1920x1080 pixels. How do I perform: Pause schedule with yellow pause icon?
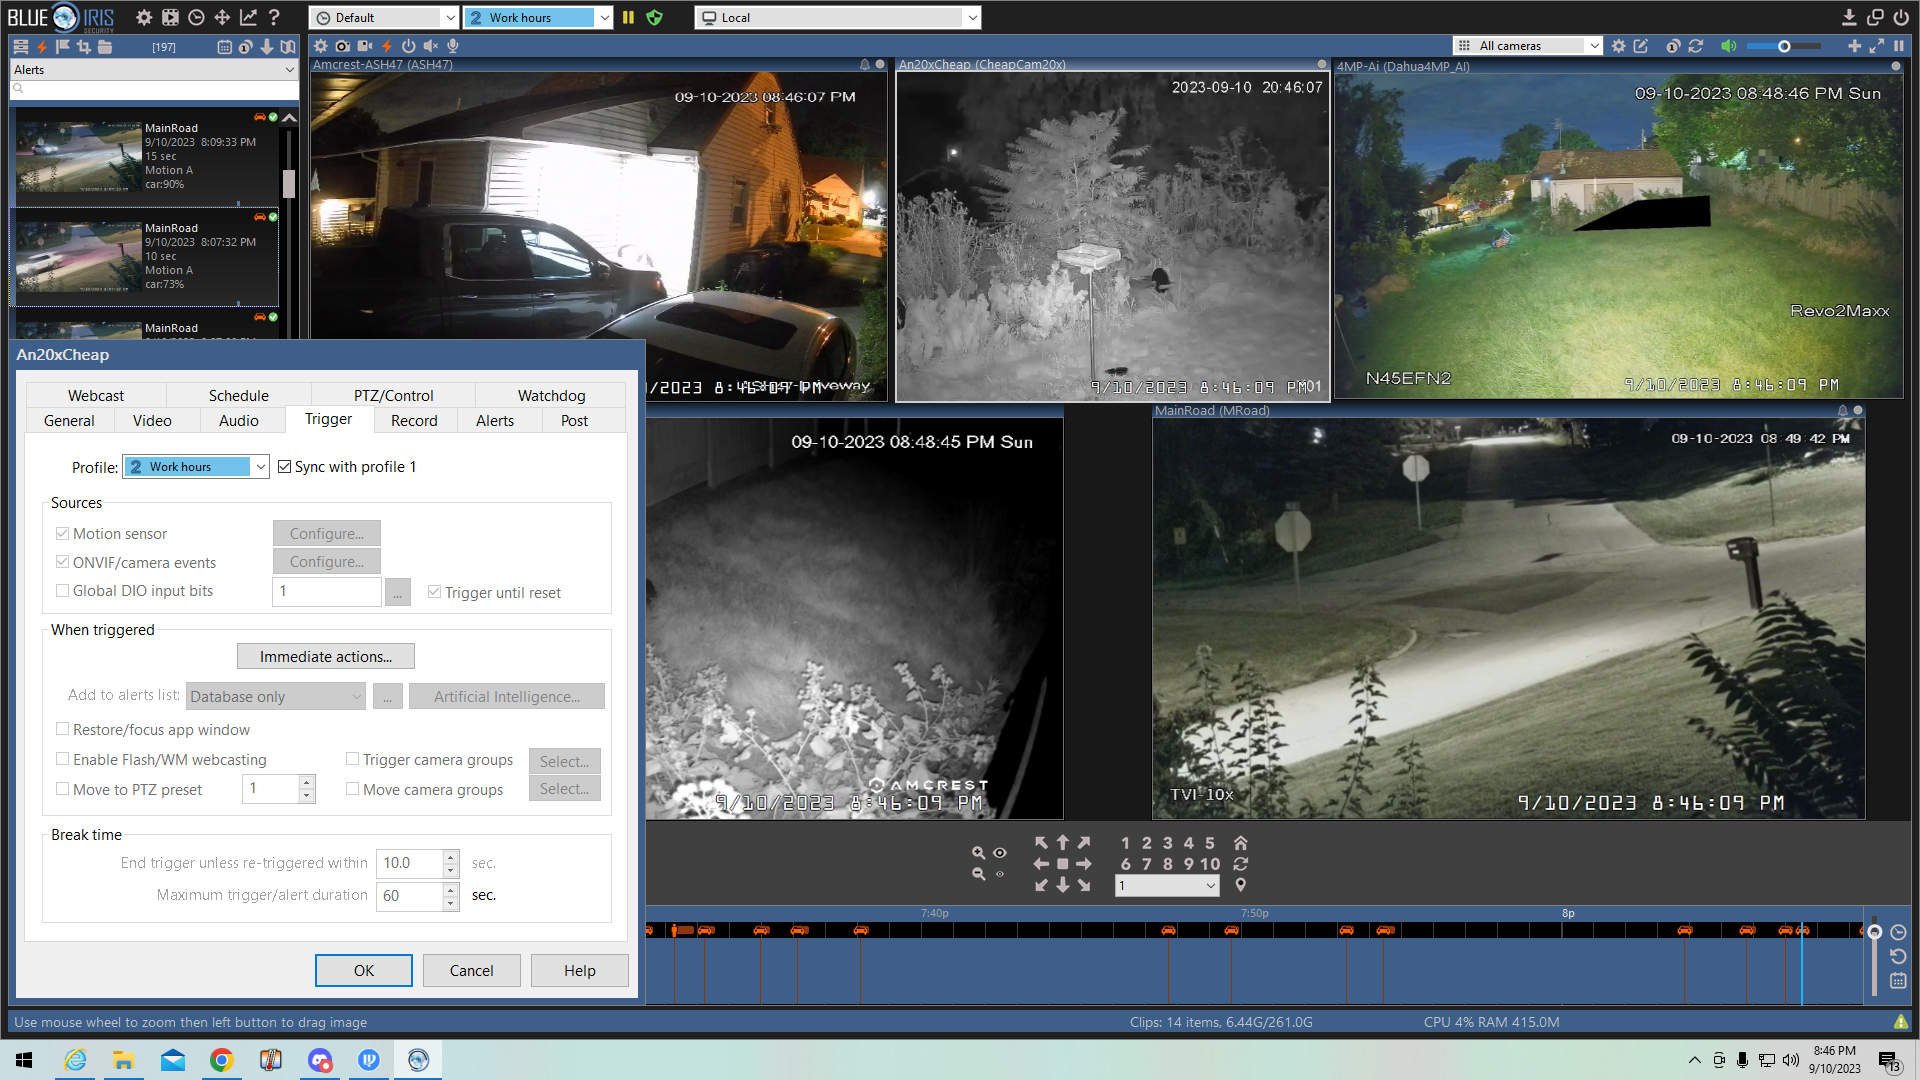tap(628, 17)
